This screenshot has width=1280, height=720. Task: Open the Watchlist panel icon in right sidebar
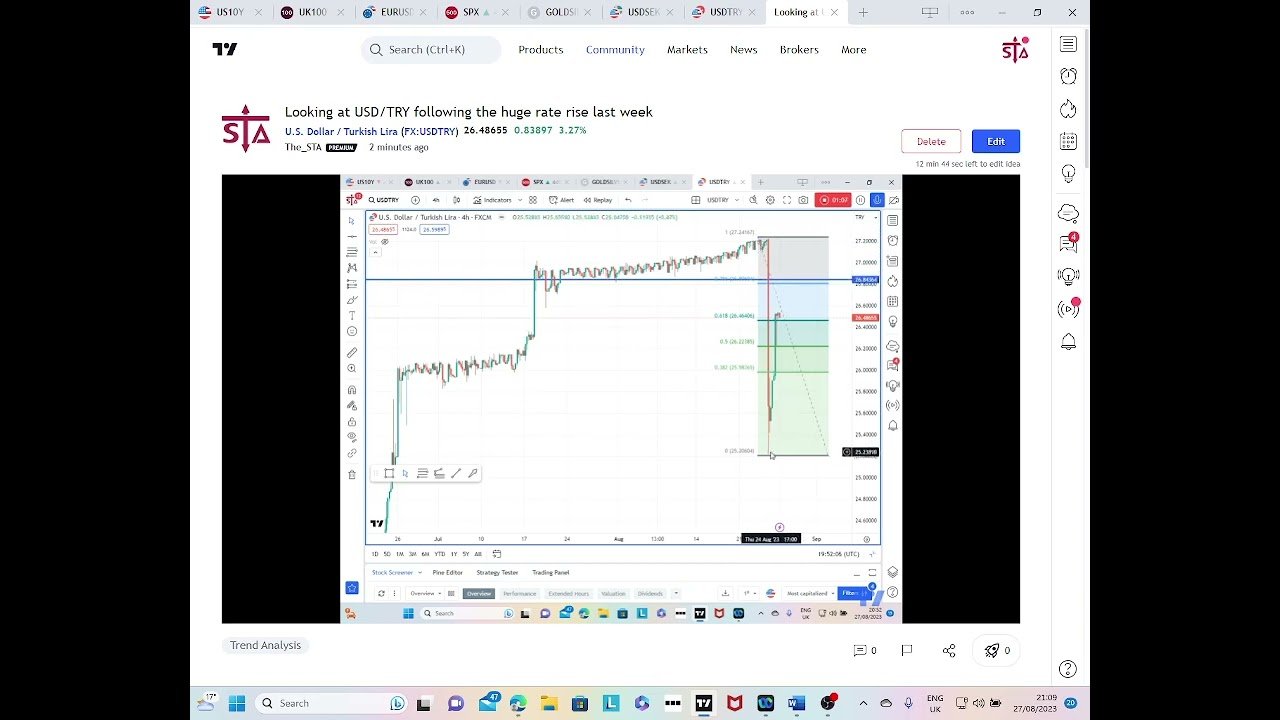[x=1068, y=44]
